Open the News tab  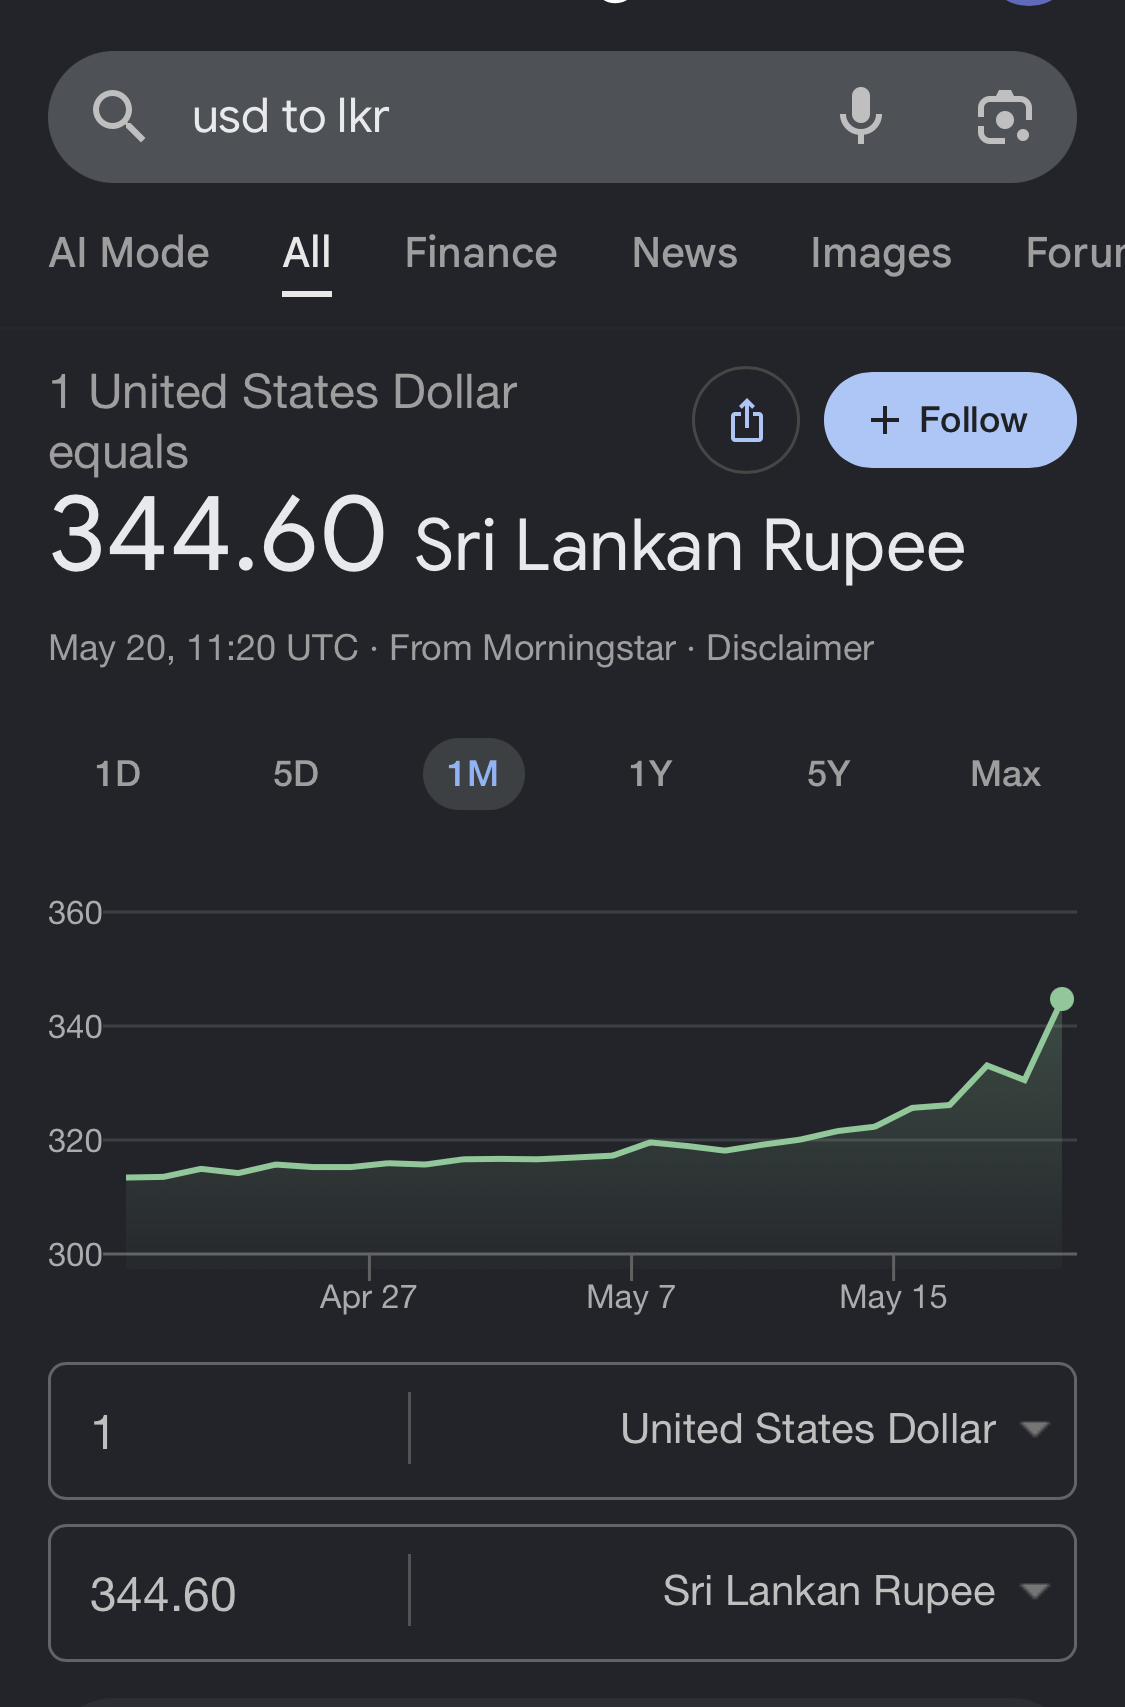pyautogui.click(x=685, y=253)
